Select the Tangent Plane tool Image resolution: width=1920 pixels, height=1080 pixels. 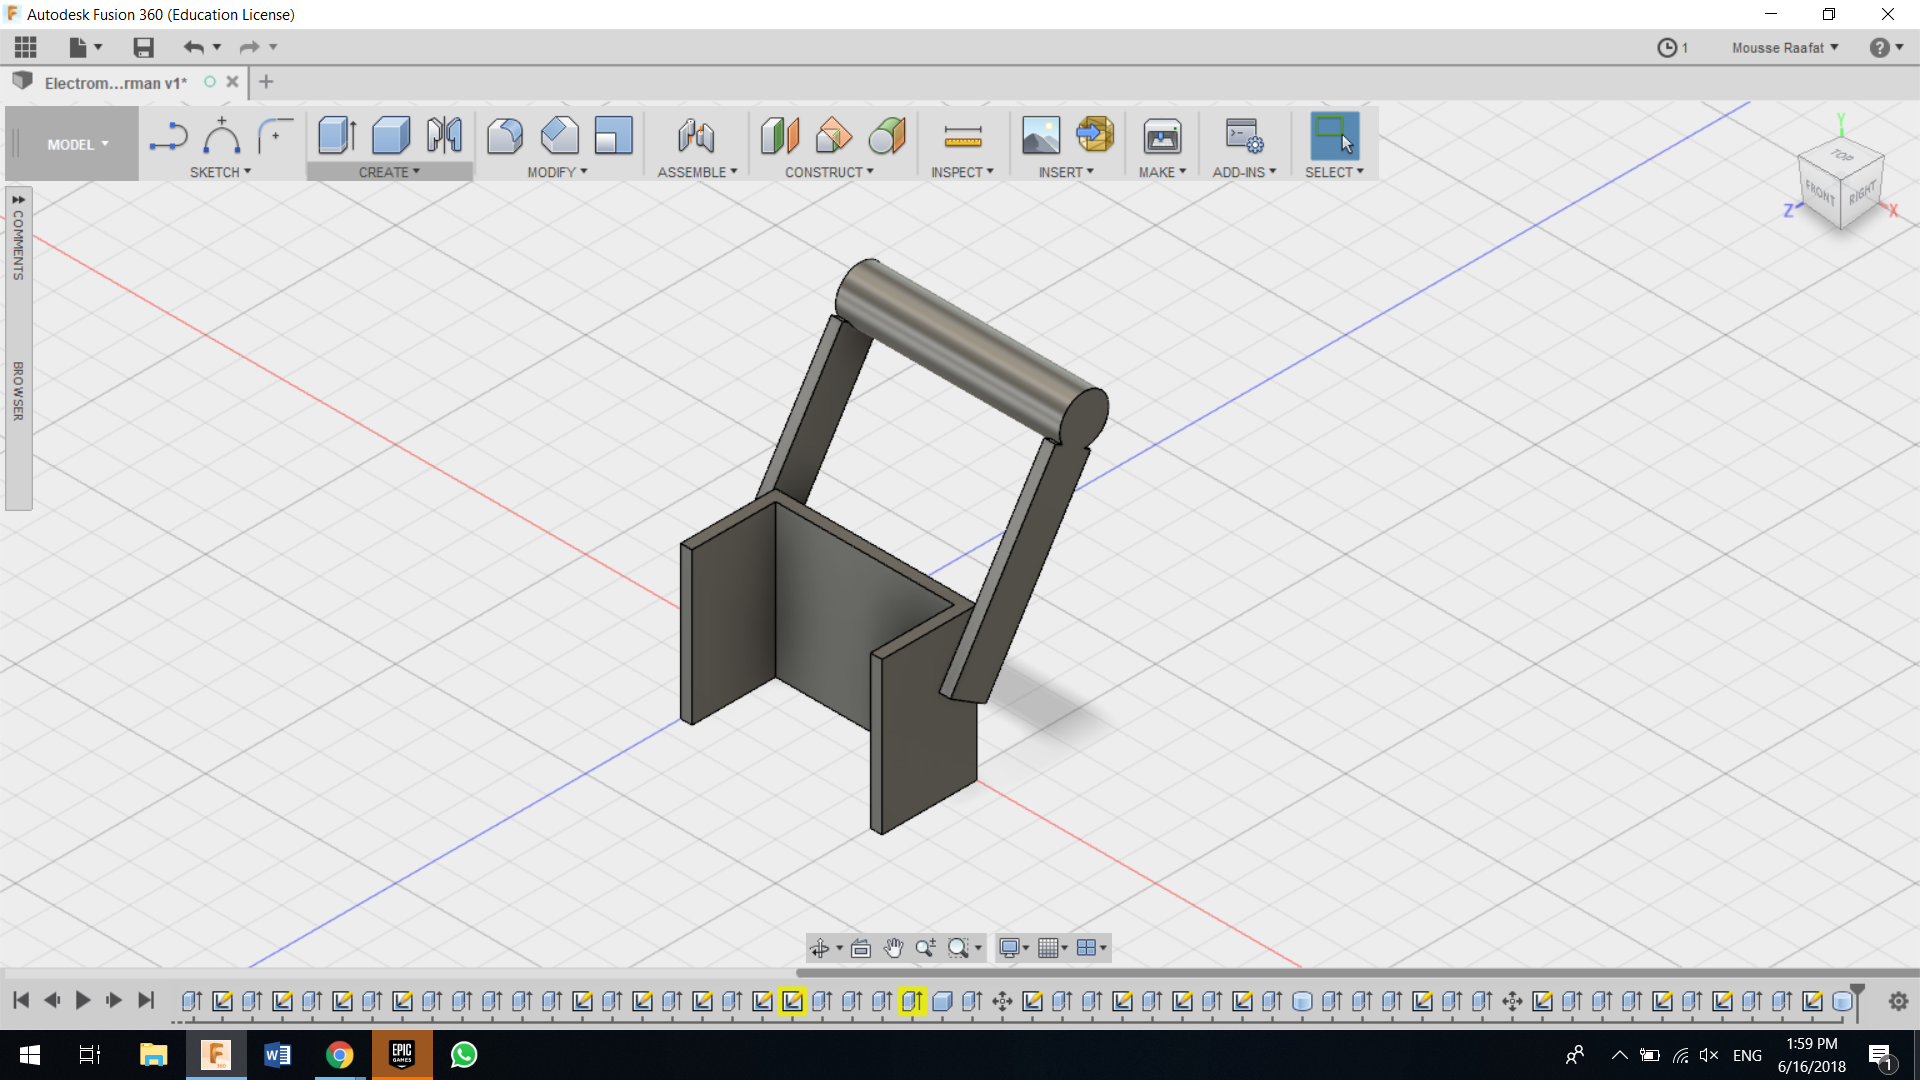[x=887, y=136]
